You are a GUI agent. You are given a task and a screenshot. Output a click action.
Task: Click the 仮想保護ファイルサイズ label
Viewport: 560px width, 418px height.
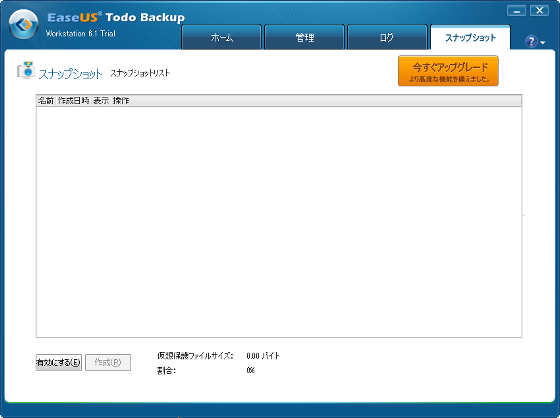point(195,356)
